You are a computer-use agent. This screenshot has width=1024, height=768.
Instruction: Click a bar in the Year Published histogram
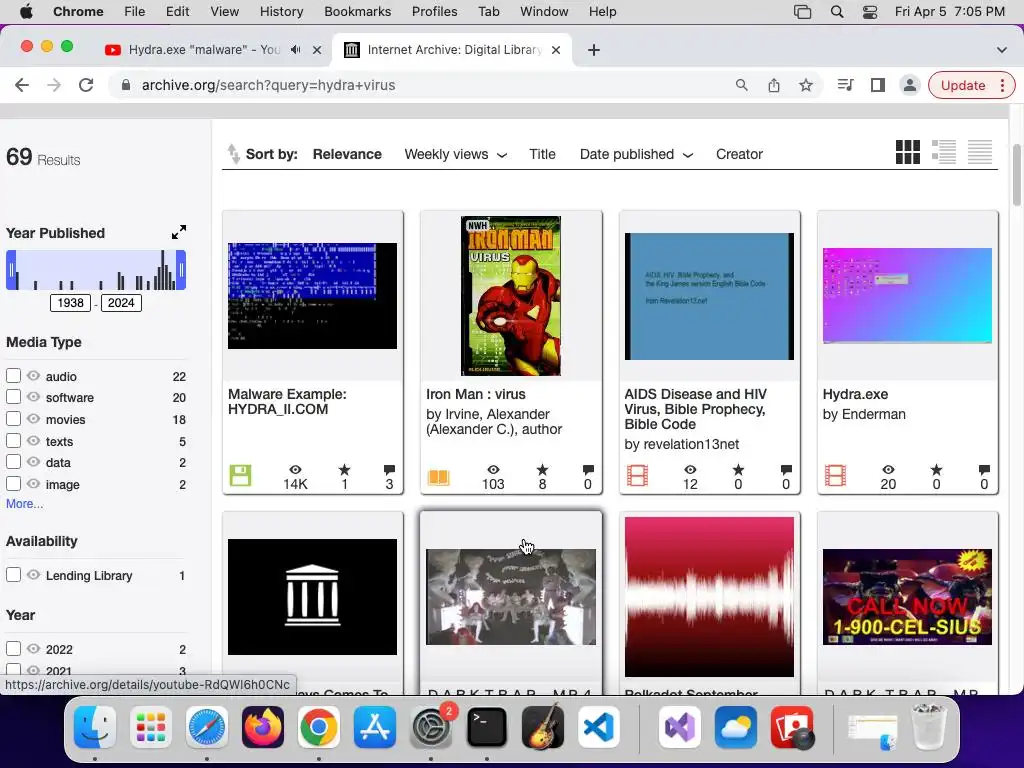(x=162, y=270)
